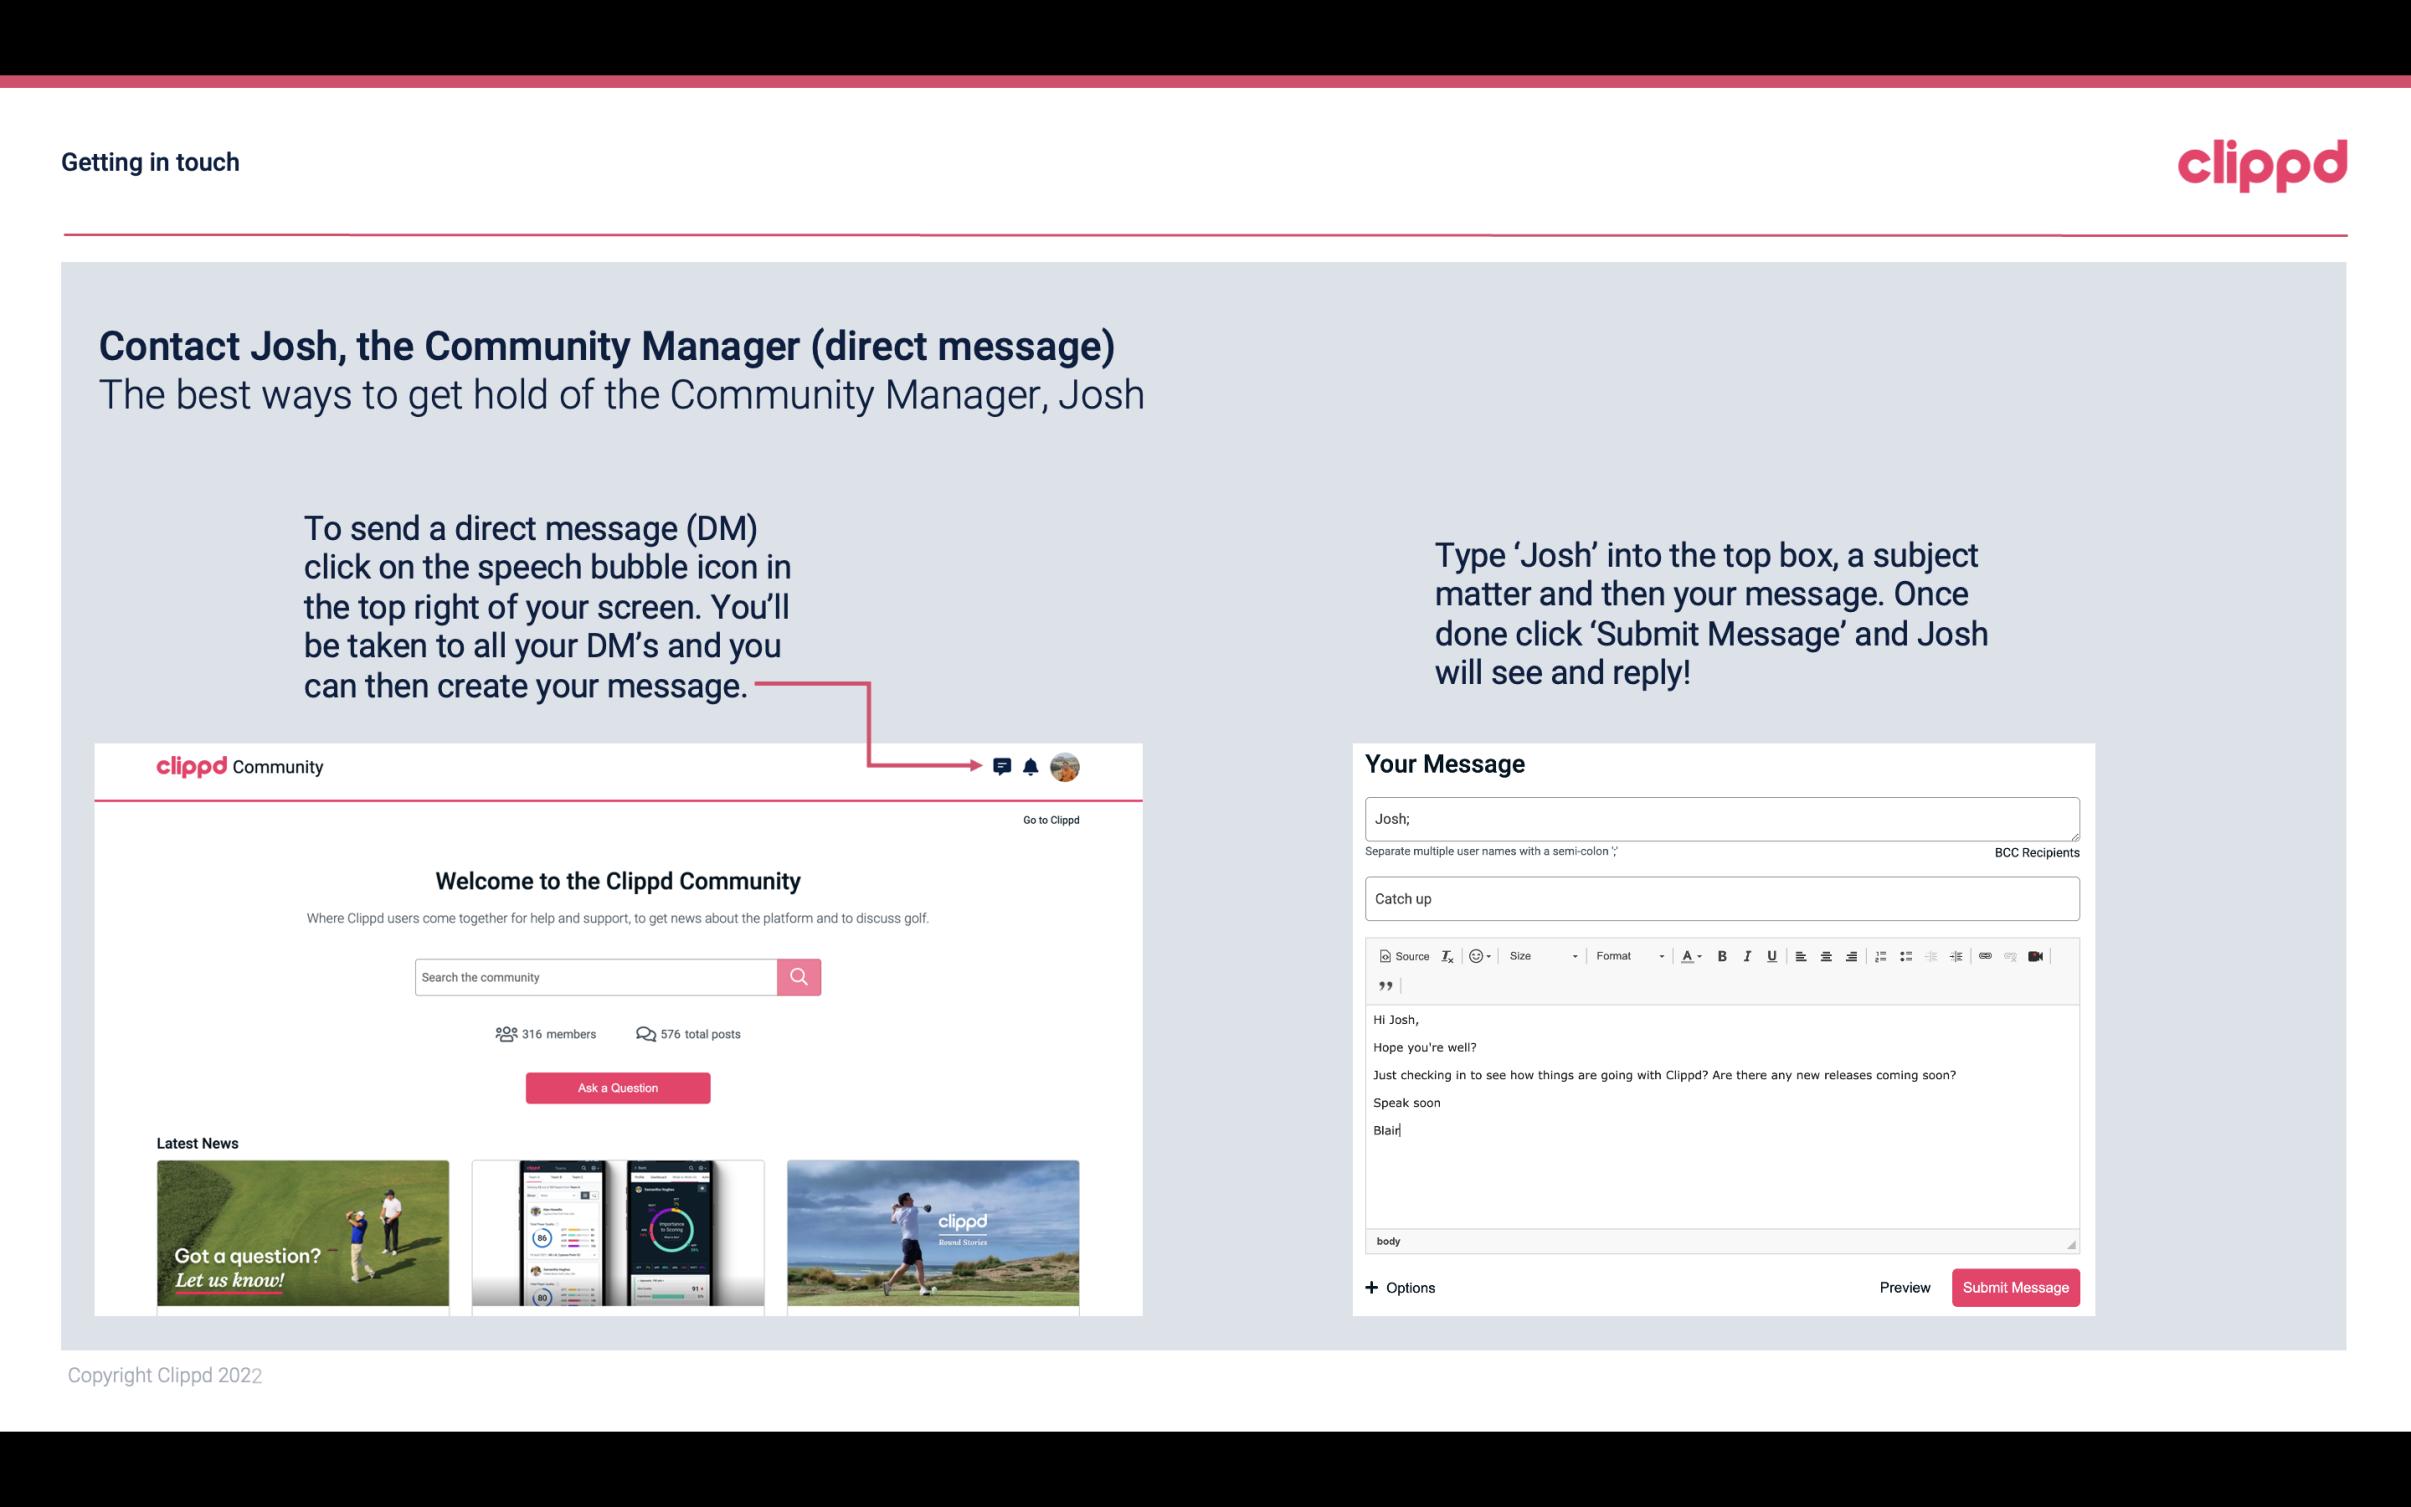Click the italic formatting I icon
The height and width of the screenshot is (1507, 2411).
click(x=1746, y=957)
